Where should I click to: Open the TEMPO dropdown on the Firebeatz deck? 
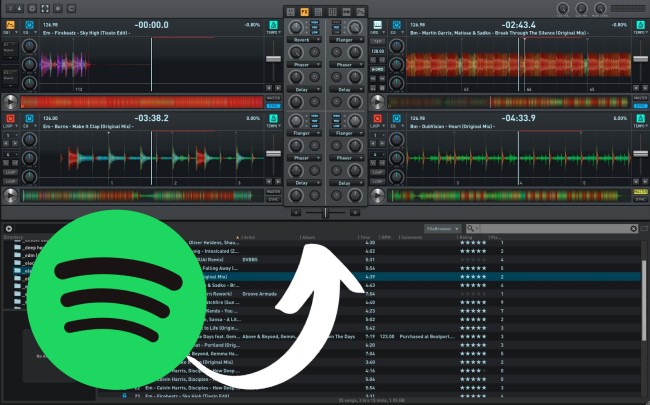click(x=273, y=32)
